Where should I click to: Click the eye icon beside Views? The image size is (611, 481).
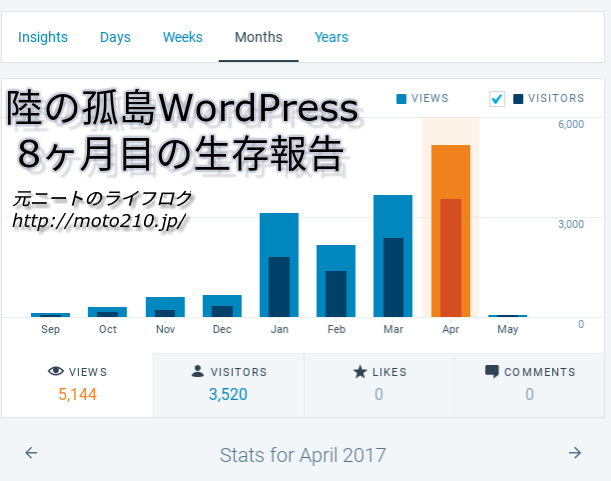pos(56,371)
